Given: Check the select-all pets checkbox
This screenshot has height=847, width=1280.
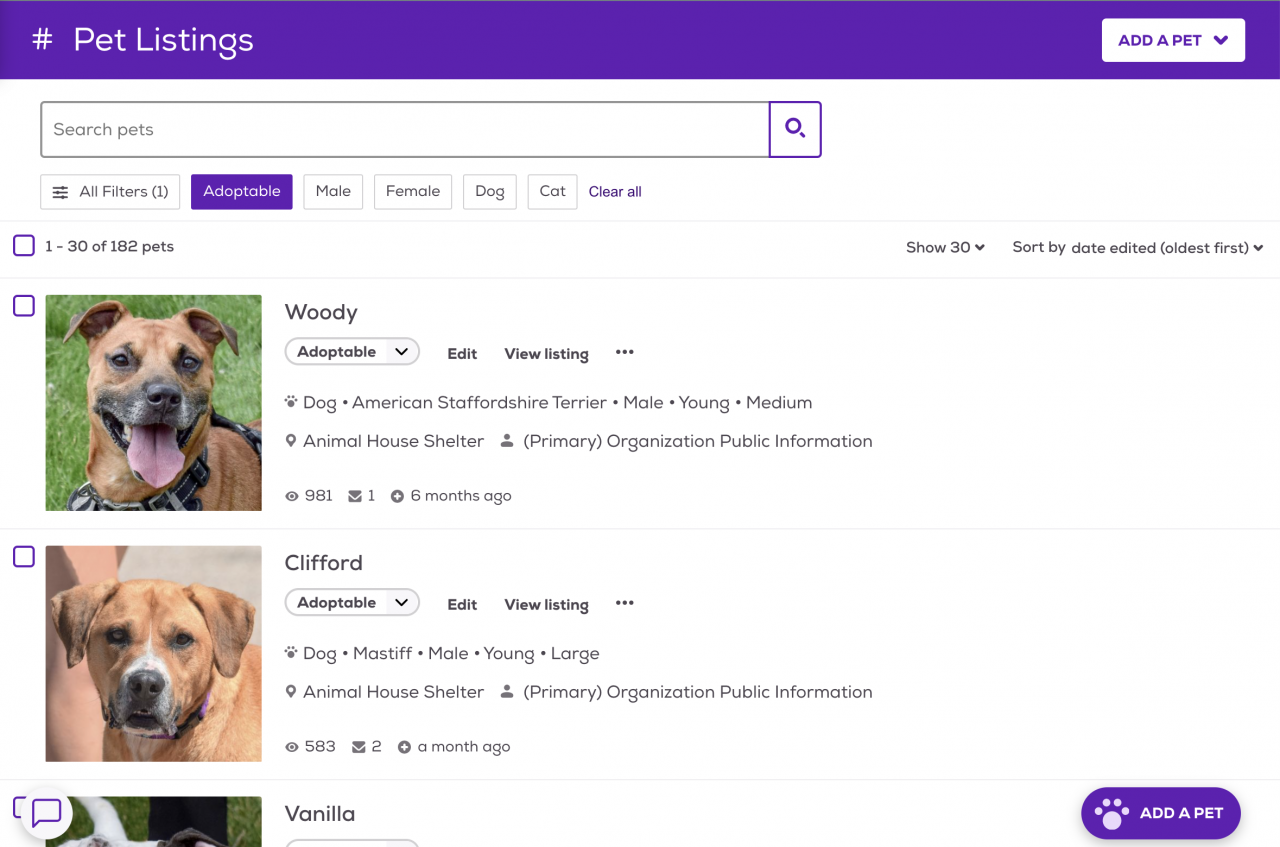Looking at the screenshot, I should pos(24,246).
